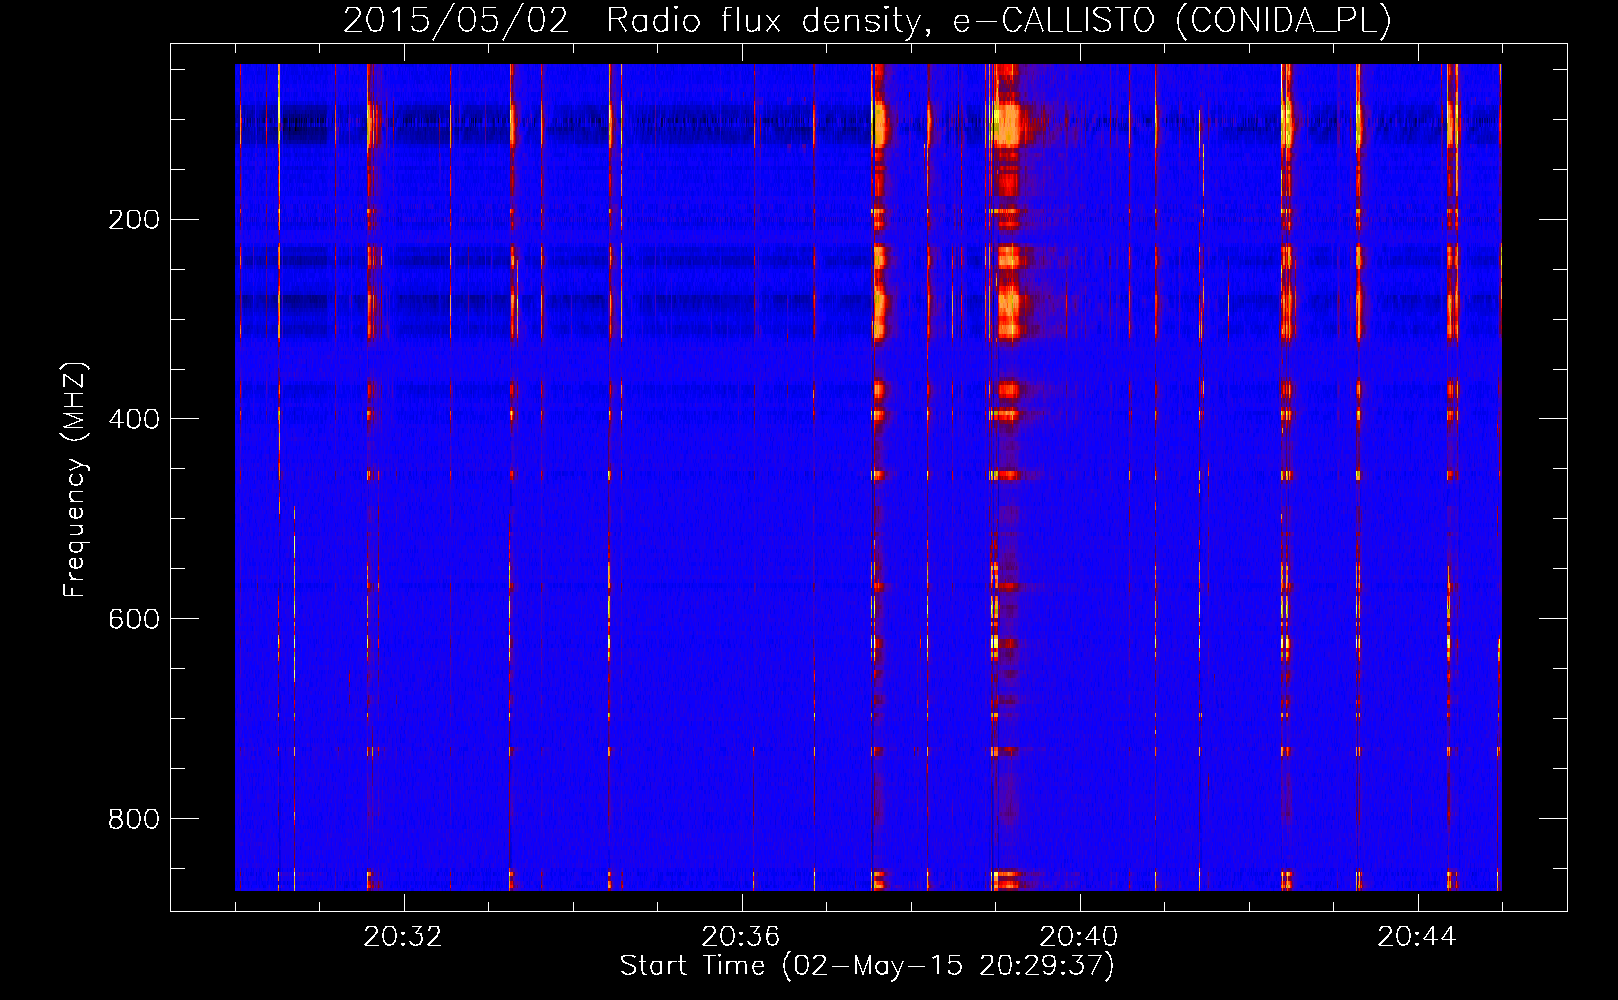Select the 'Frequency (MHZ)' y-axis label
This screenshot has width=1618, height=1000.
click(x=75, y=479)
